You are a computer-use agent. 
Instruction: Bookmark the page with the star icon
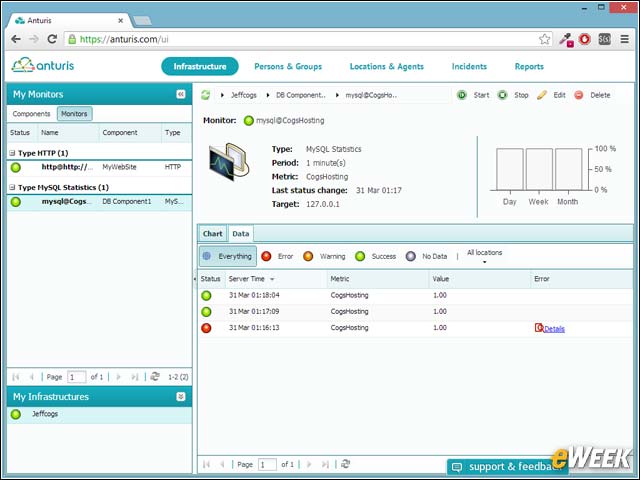tap(544, 39)
